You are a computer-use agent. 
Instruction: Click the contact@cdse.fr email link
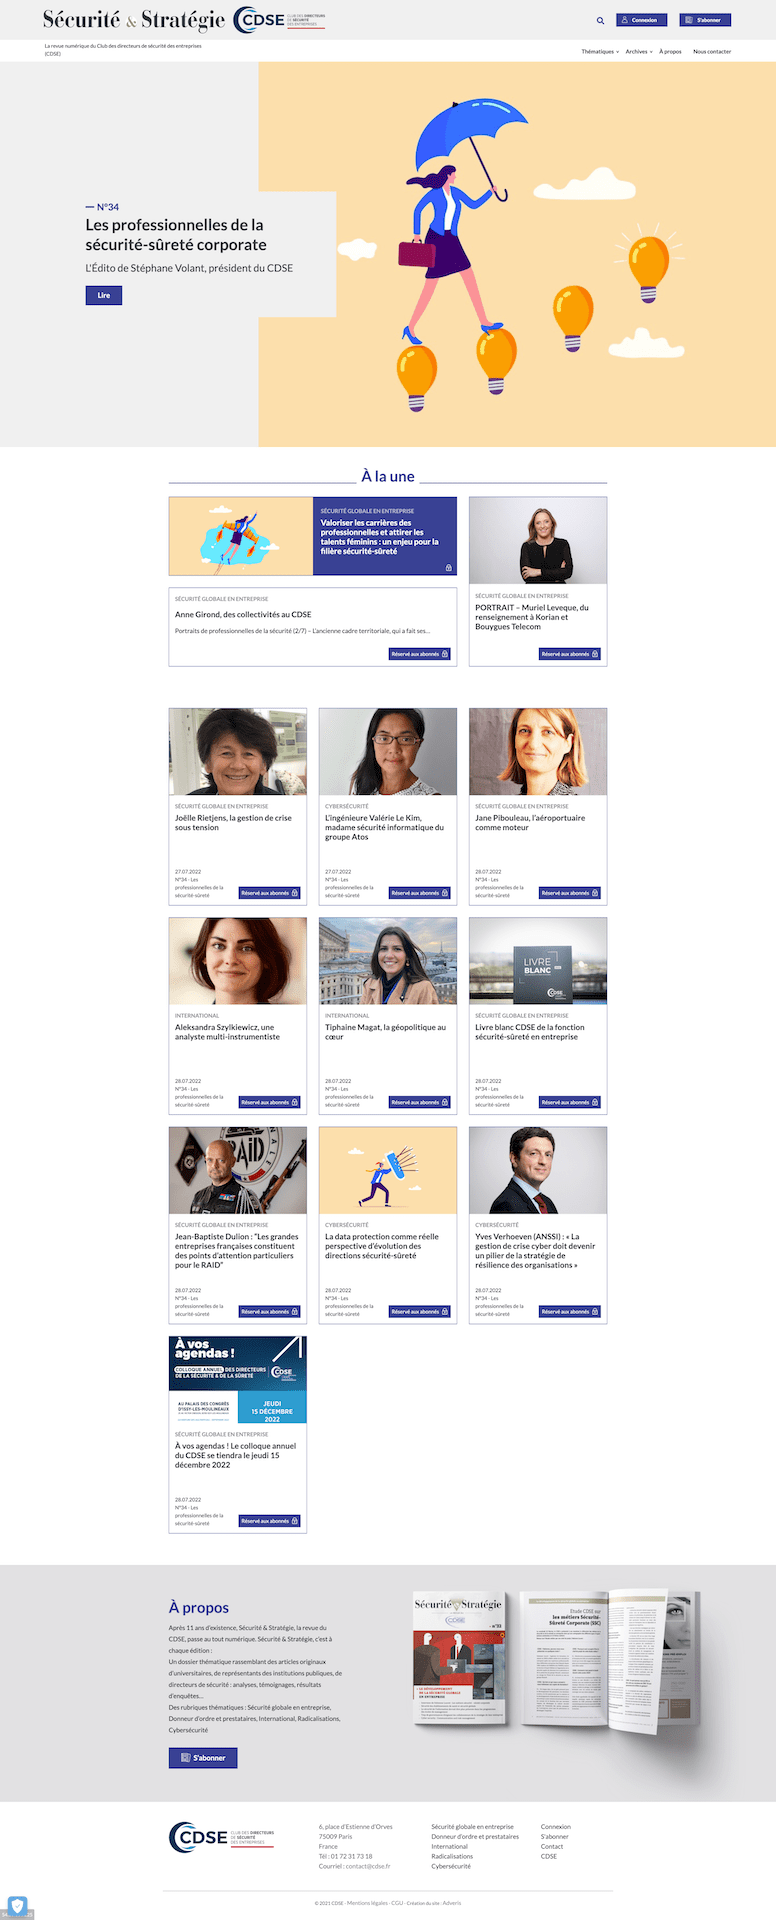[368, 1866]
